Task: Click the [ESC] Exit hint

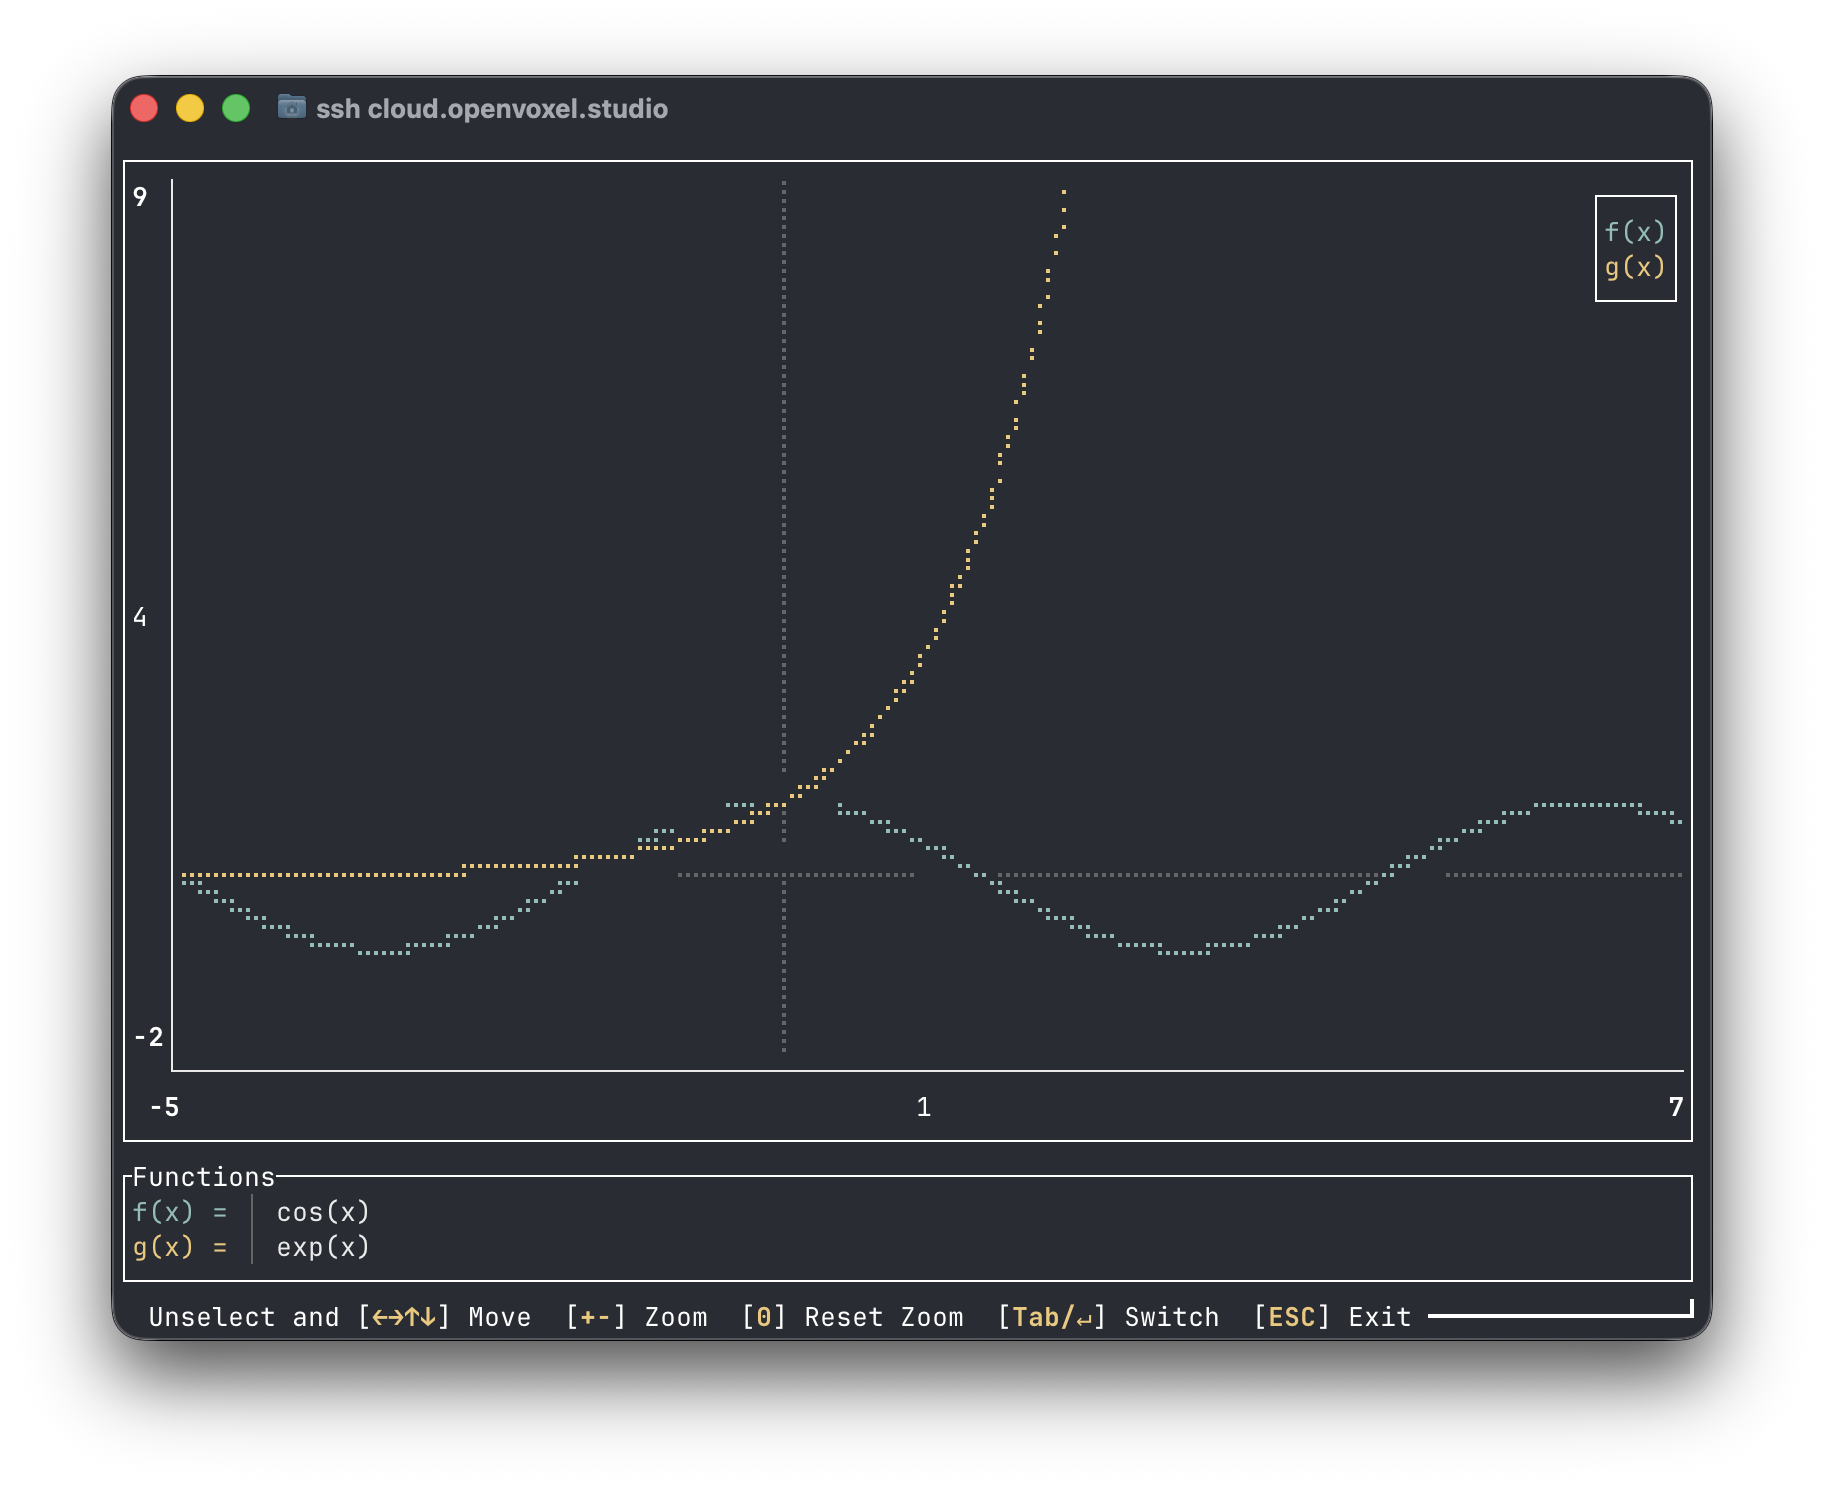Action: 1332,1317
